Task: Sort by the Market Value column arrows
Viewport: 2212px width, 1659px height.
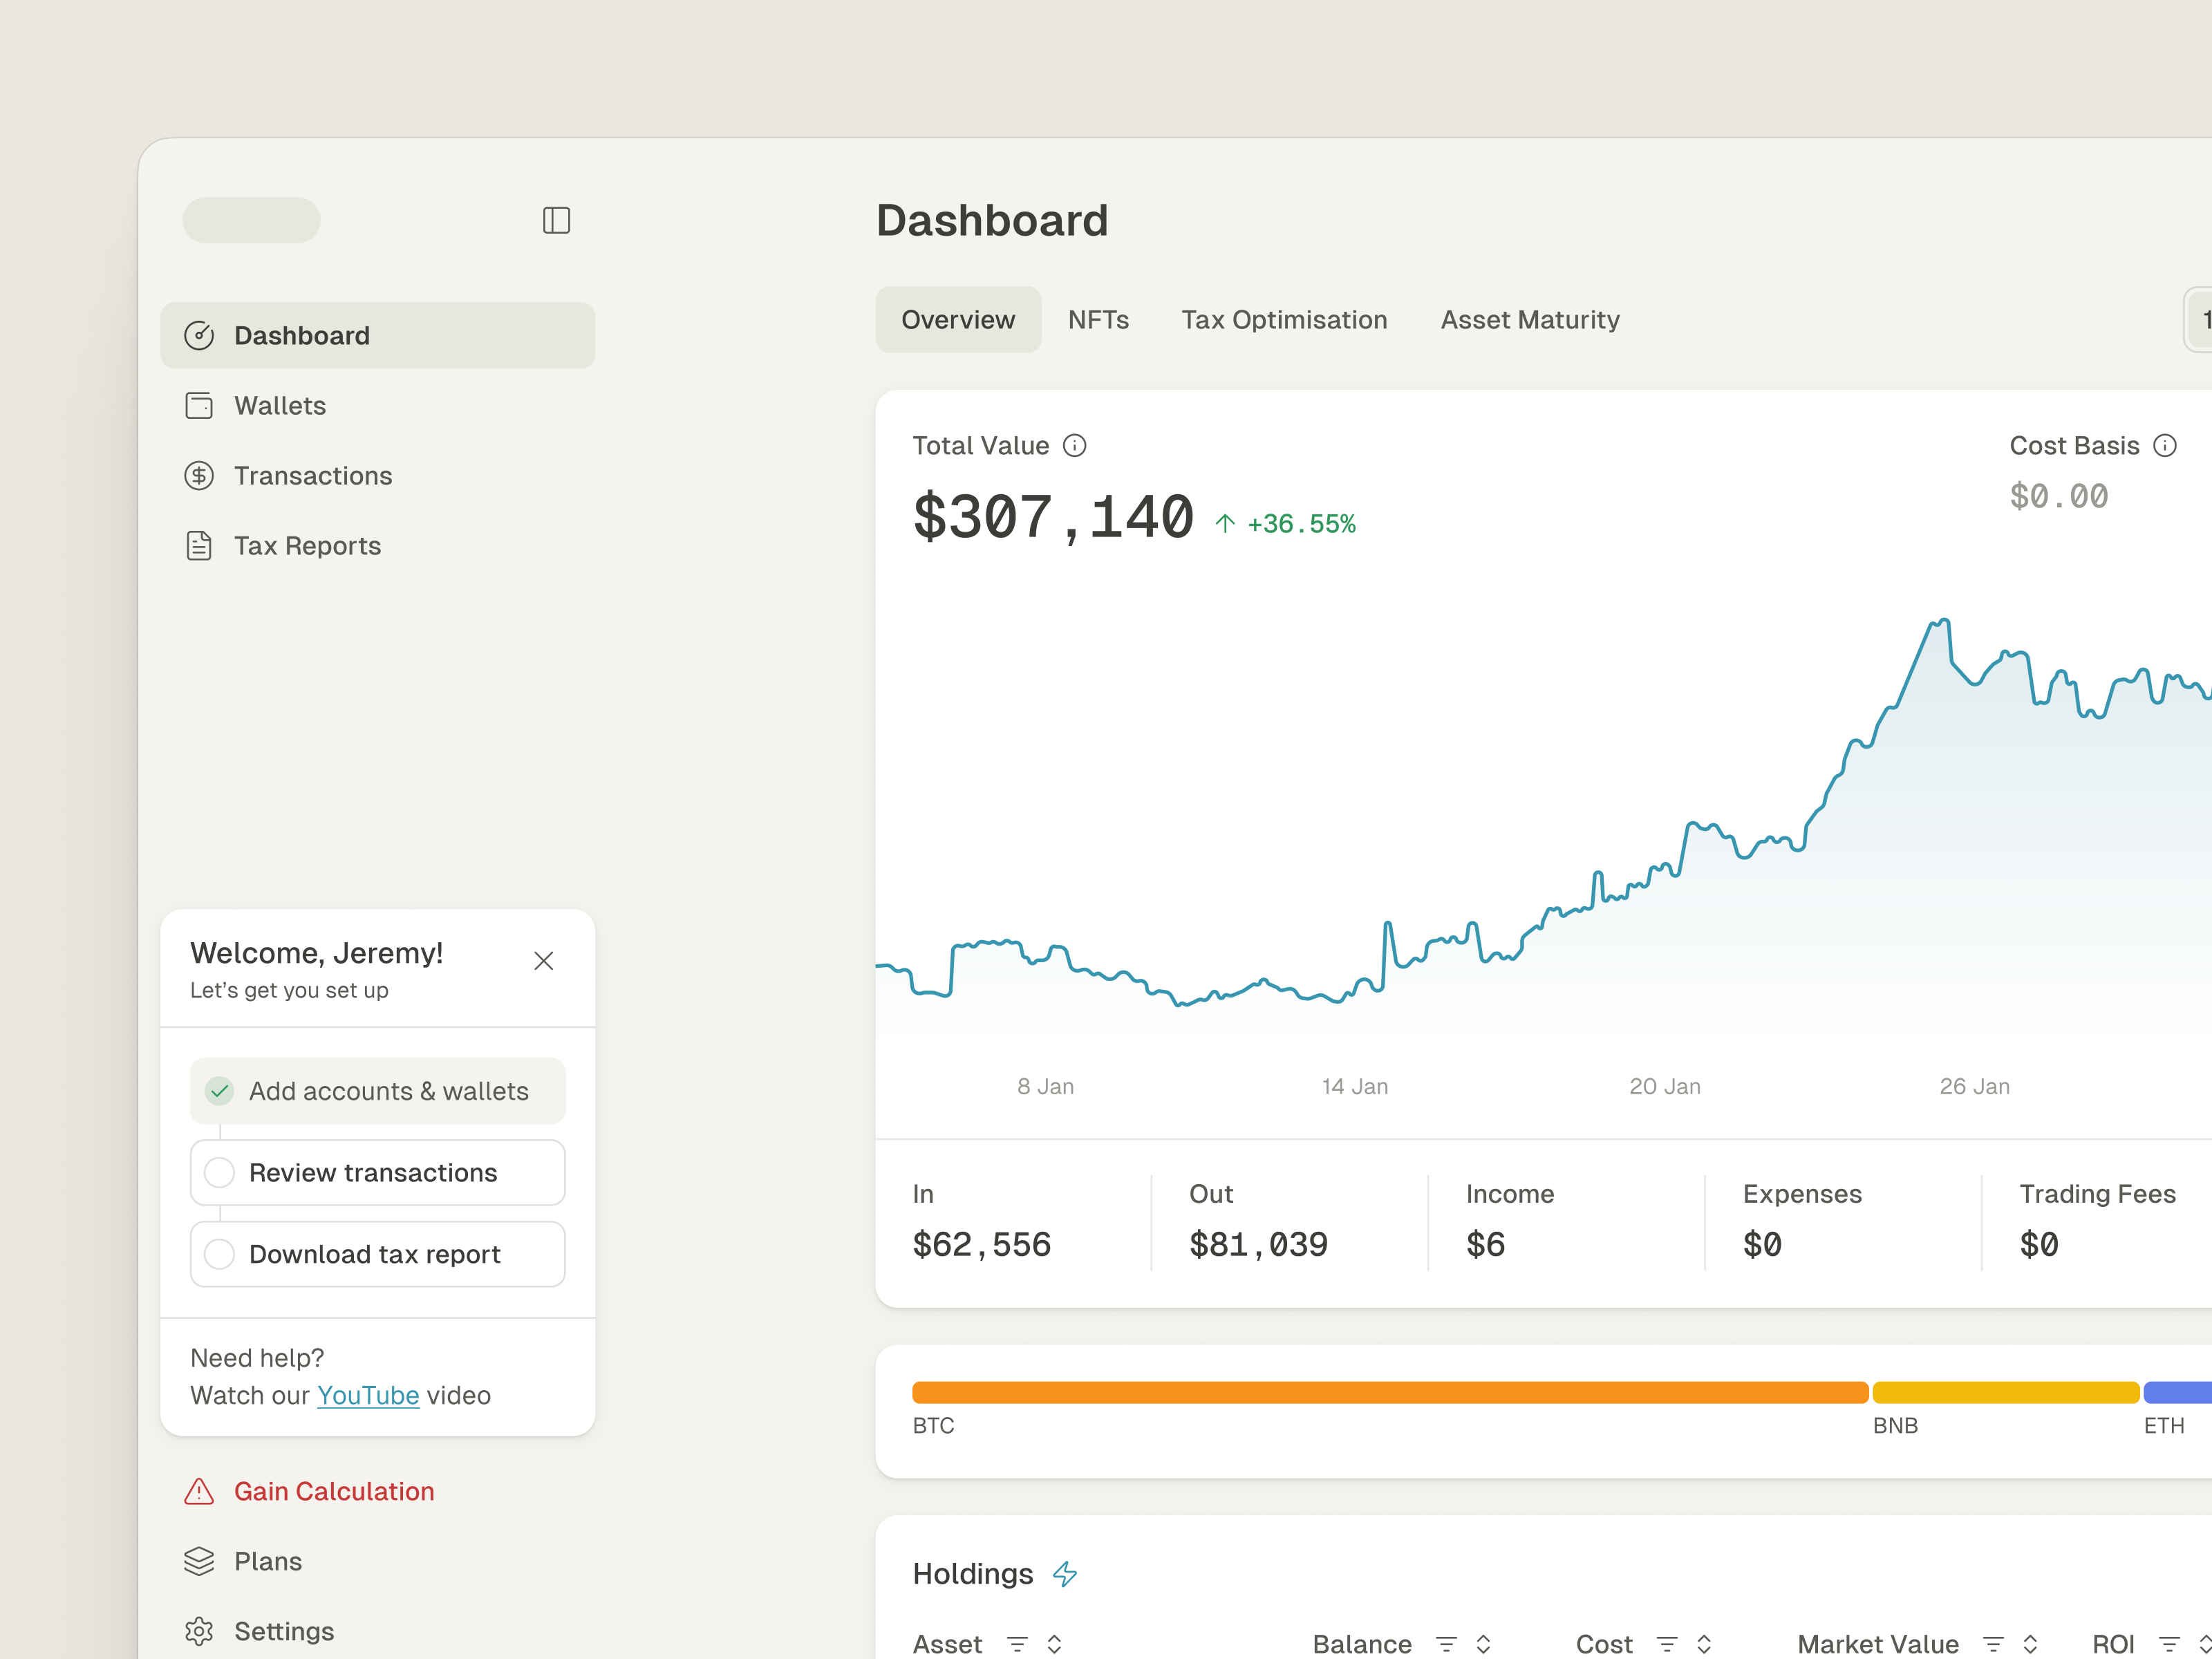Action: [2030, 1644]
